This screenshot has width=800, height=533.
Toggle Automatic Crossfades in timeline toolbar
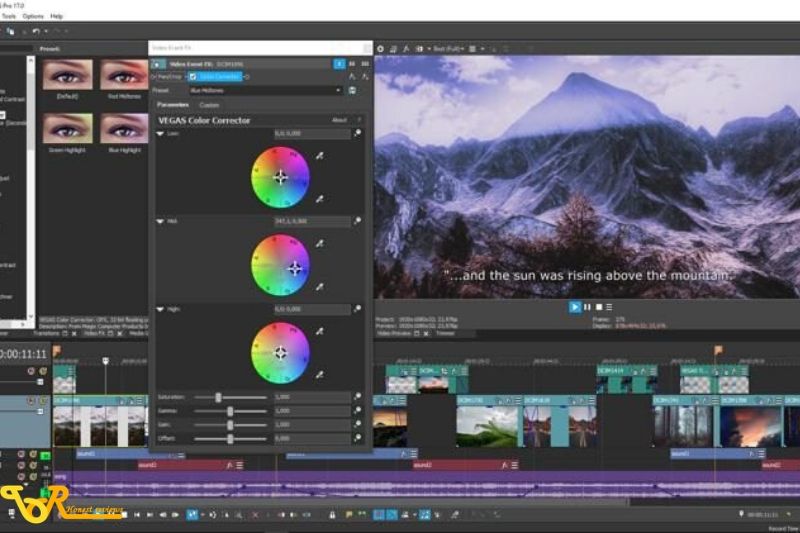(x=392, y=515)
